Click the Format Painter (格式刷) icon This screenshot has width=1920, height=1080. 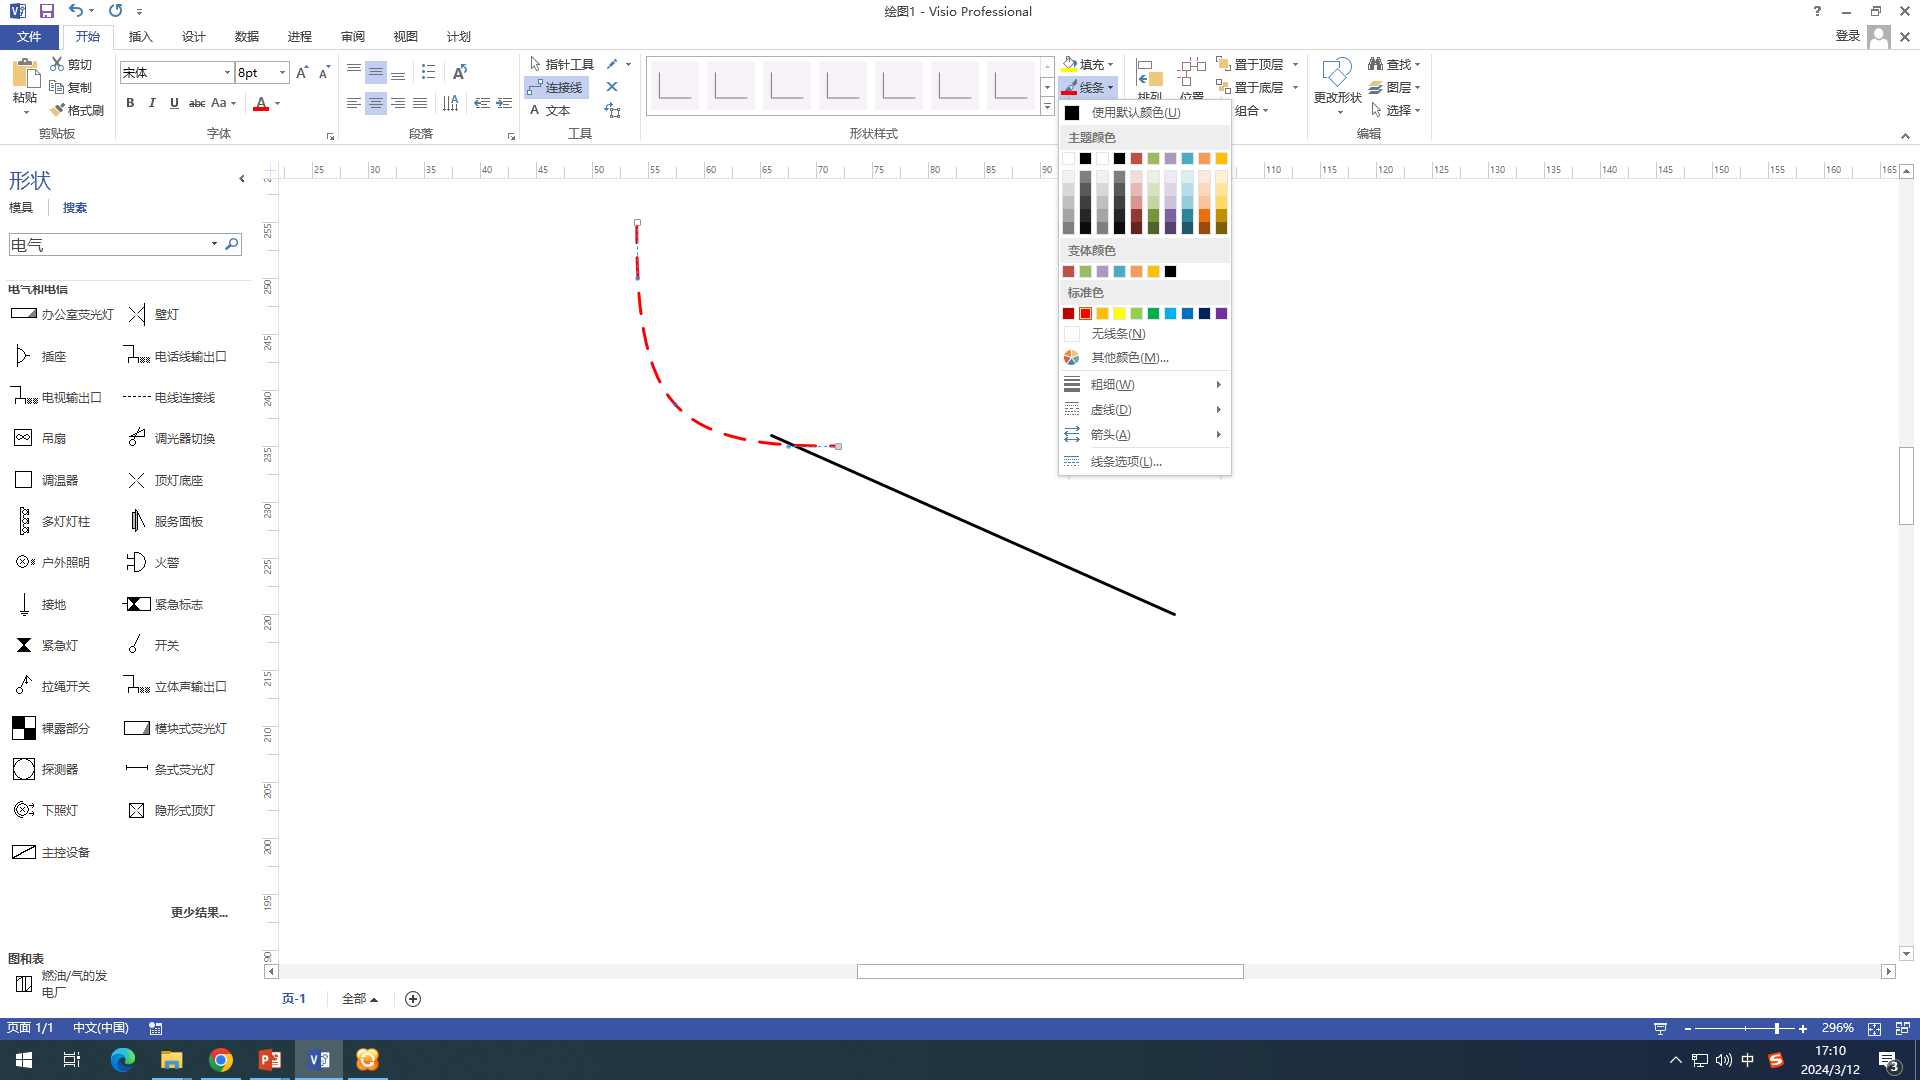click(58, 110)
